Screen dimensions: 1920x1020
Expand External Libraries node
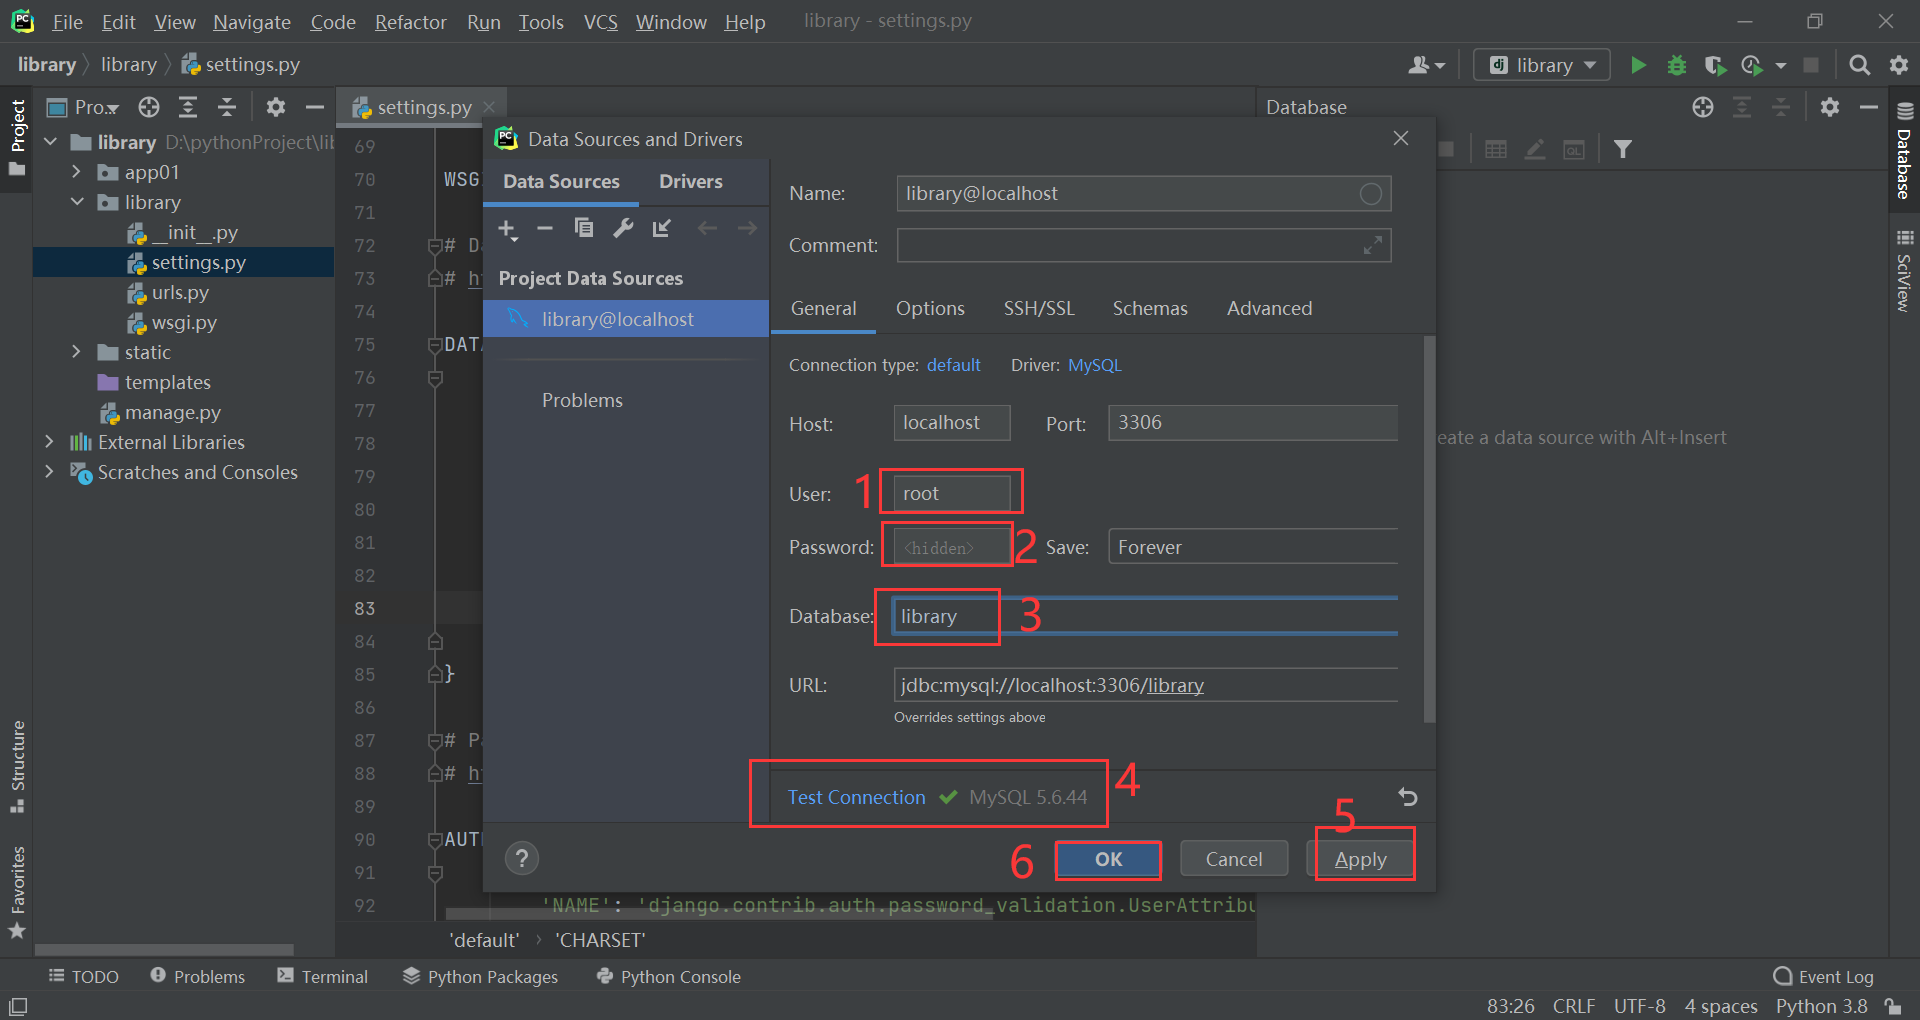click(x=49, y=442)
